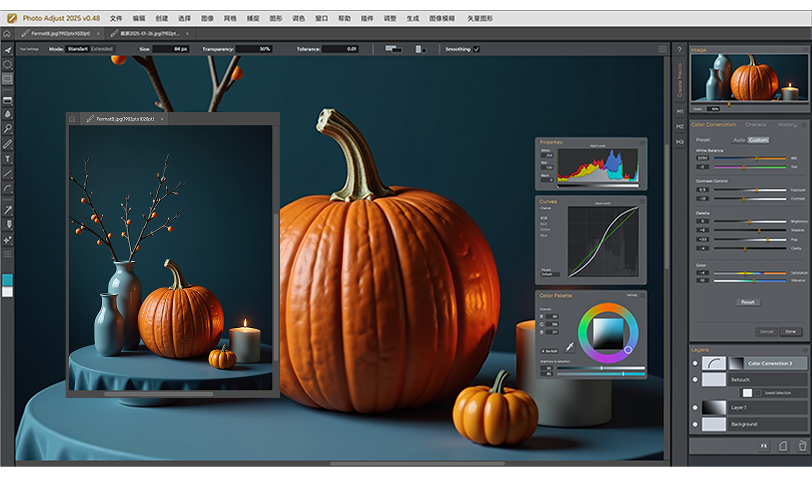Click the FX layer effects button
Viewport: 812px width, 477px height.
764,445
